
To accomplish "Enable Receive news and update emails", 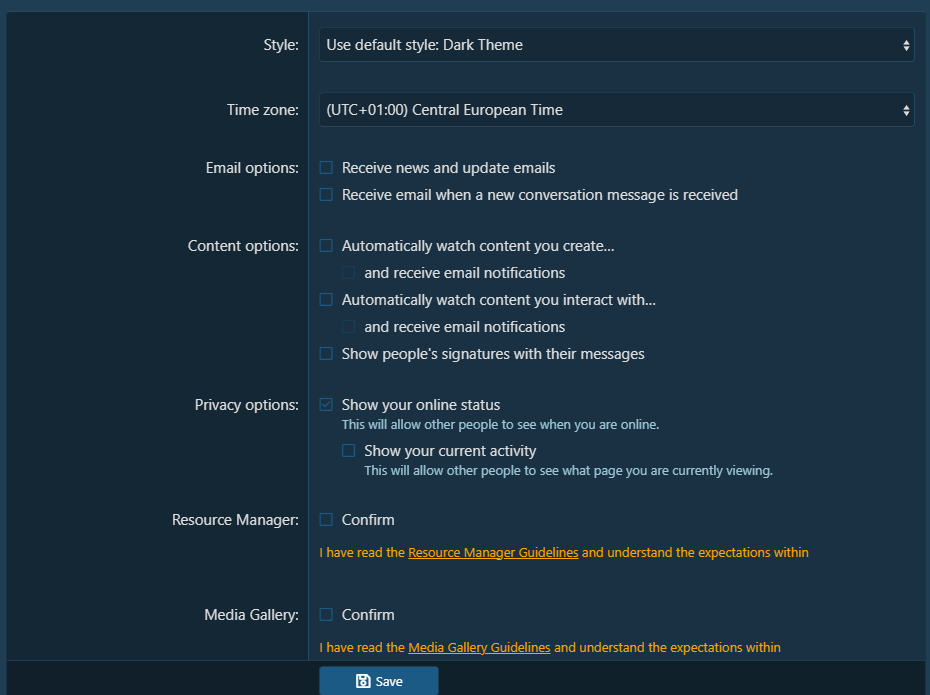I will tap(326, 168).
